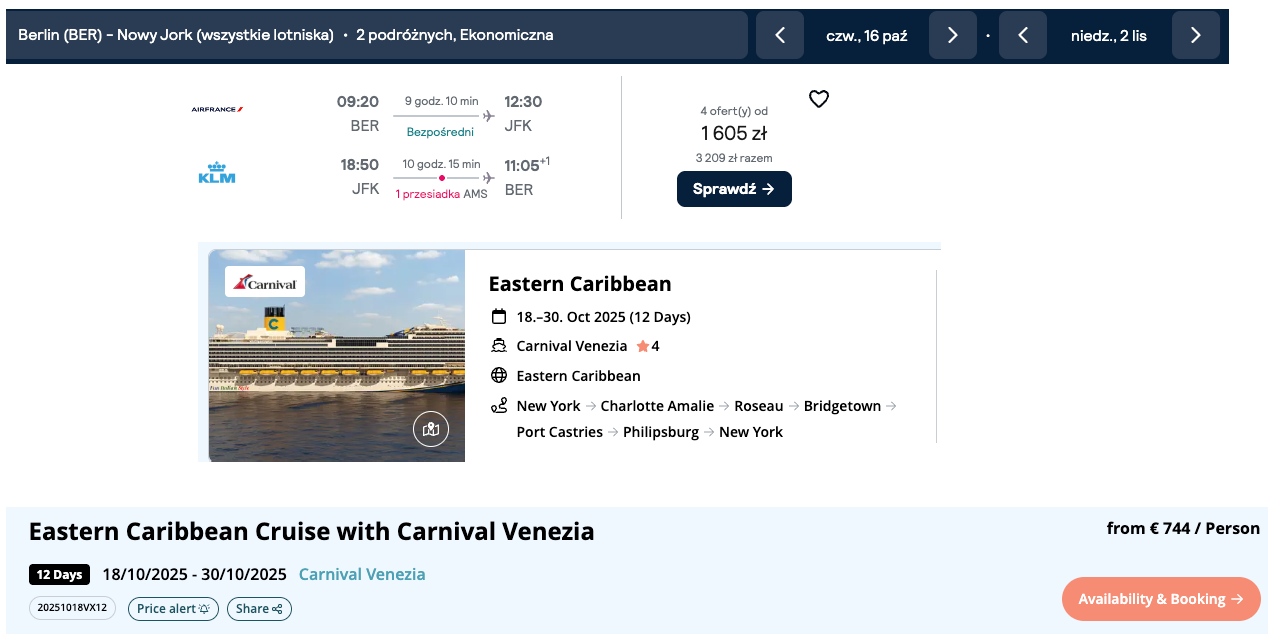The width and height of the screenshot is (1268, 634).
Task: Click the Share button
Action: pyautogui.click(x=259, y=608)
